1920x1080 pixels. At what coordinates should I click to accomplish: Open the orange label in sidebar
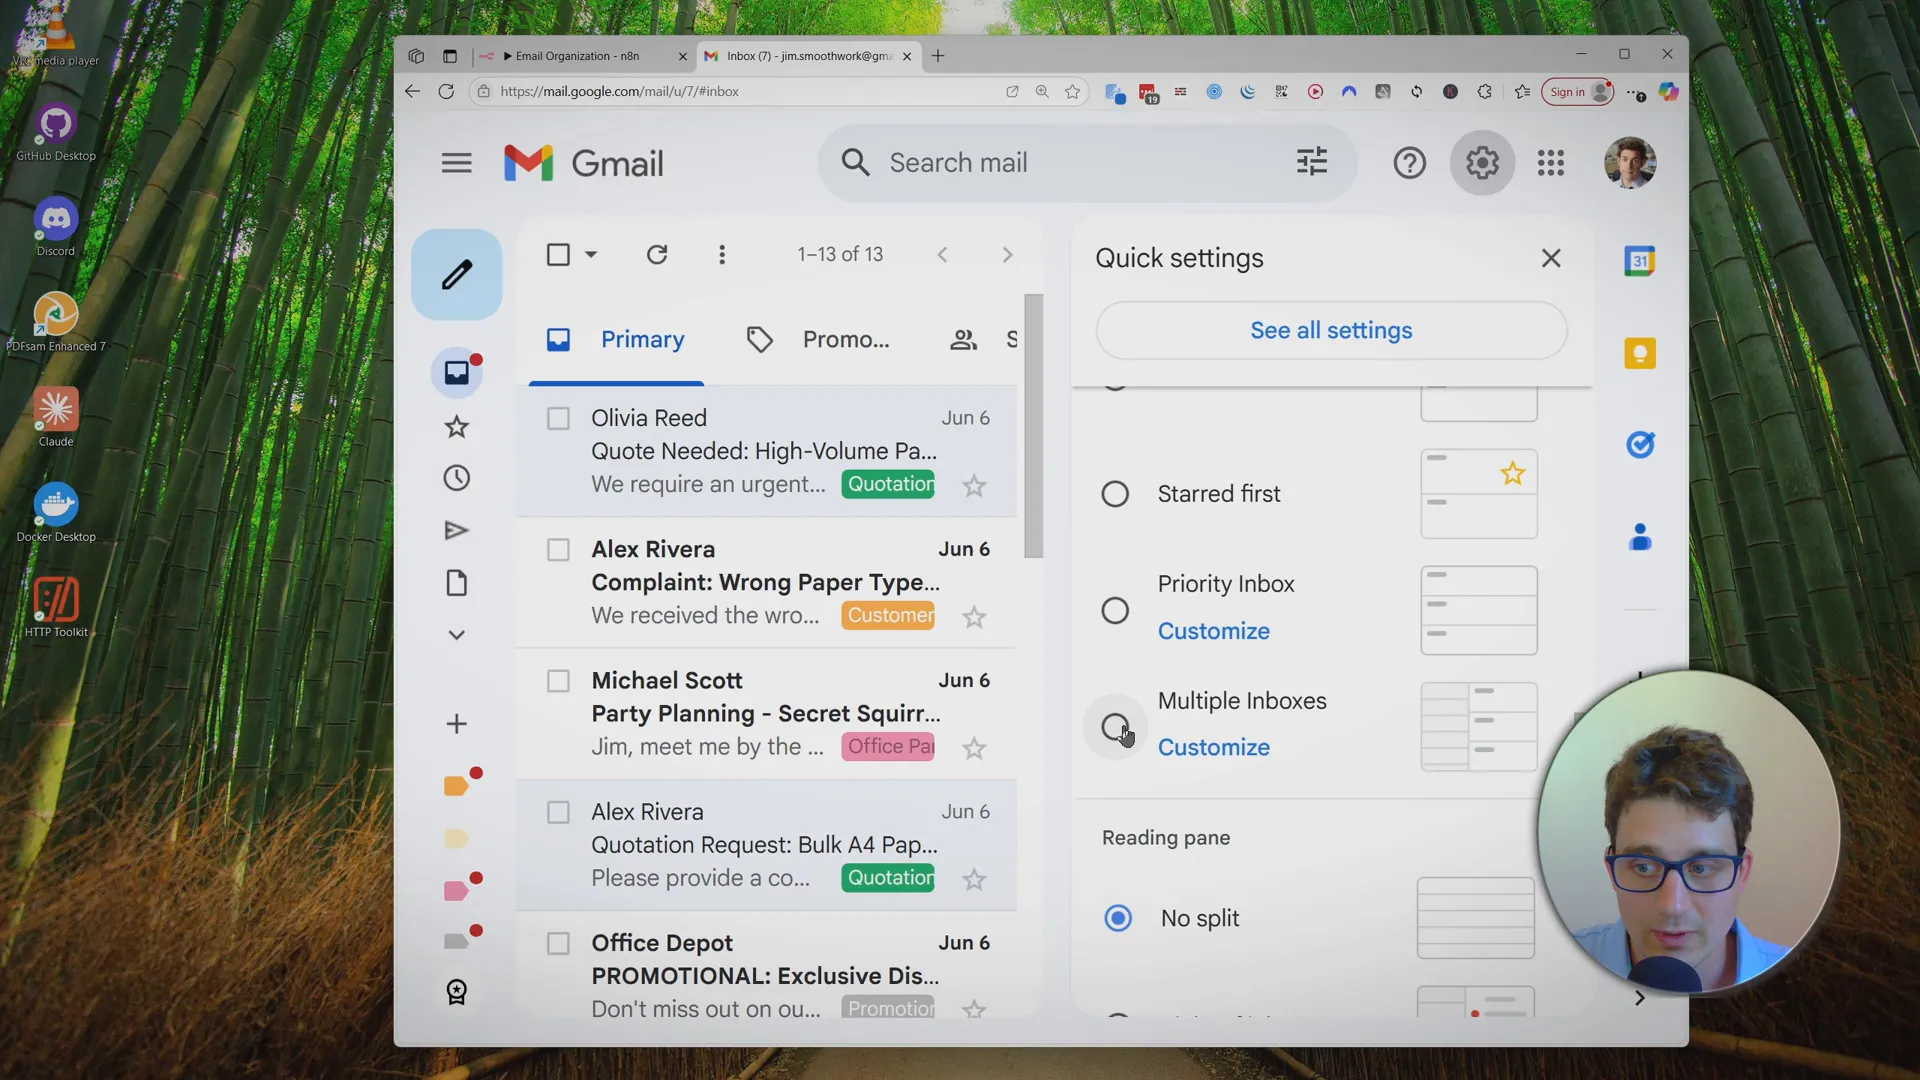click(x=456, y=786)
